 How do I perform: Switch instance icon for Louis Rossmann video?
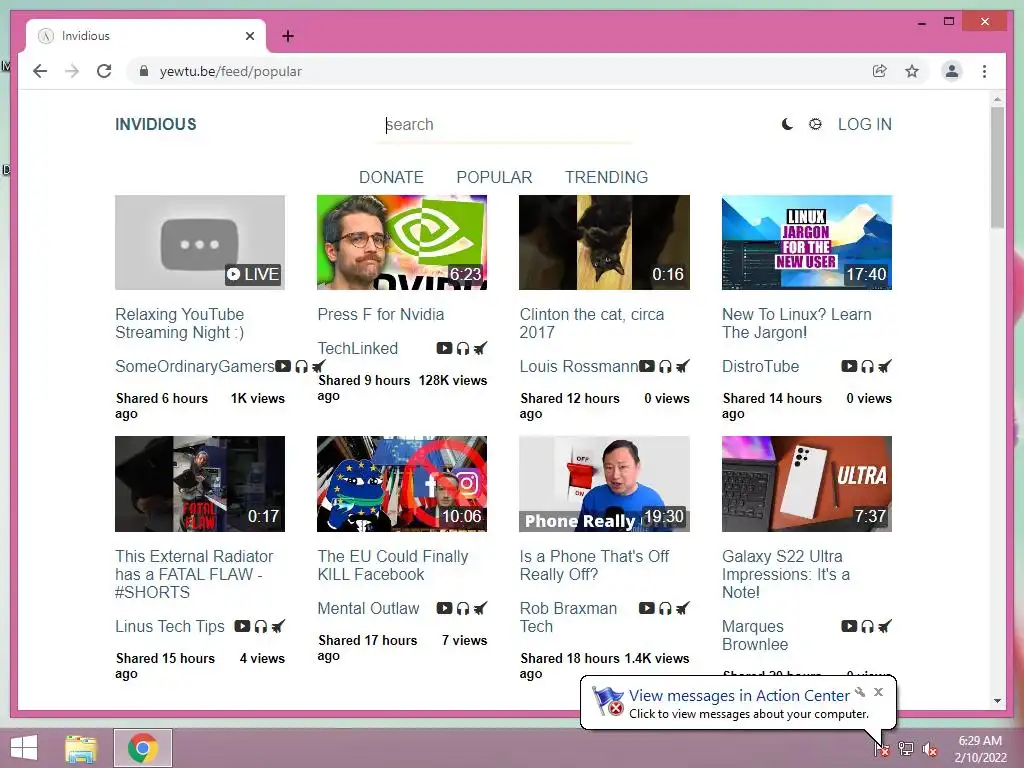(x=682, y=366)
